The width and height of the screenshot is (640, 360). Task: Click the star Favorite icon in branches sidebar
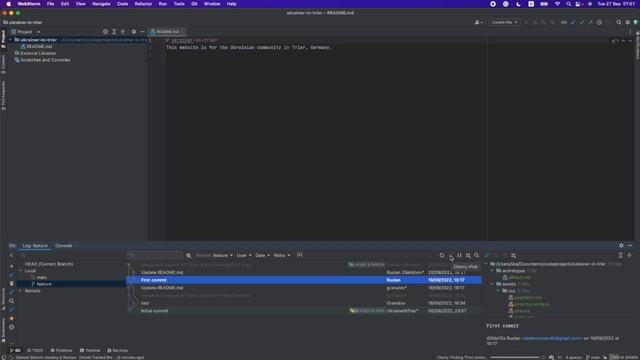pyautogui.click(x=11, y=318)
